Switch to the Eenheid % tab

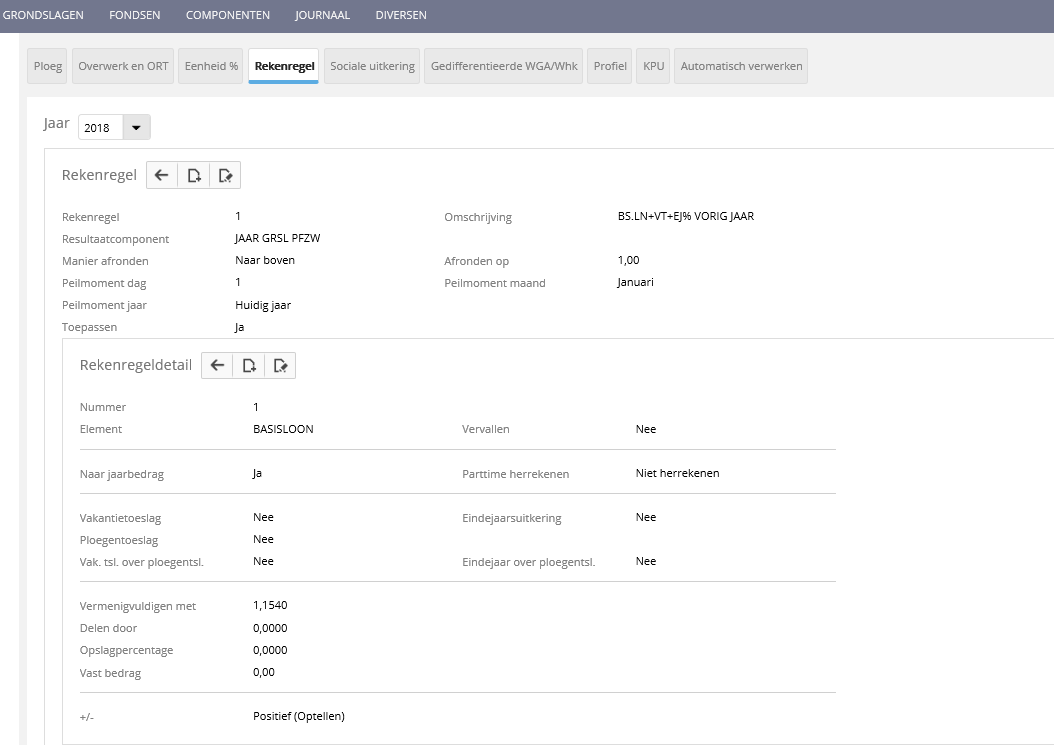(x=211, y=66)
